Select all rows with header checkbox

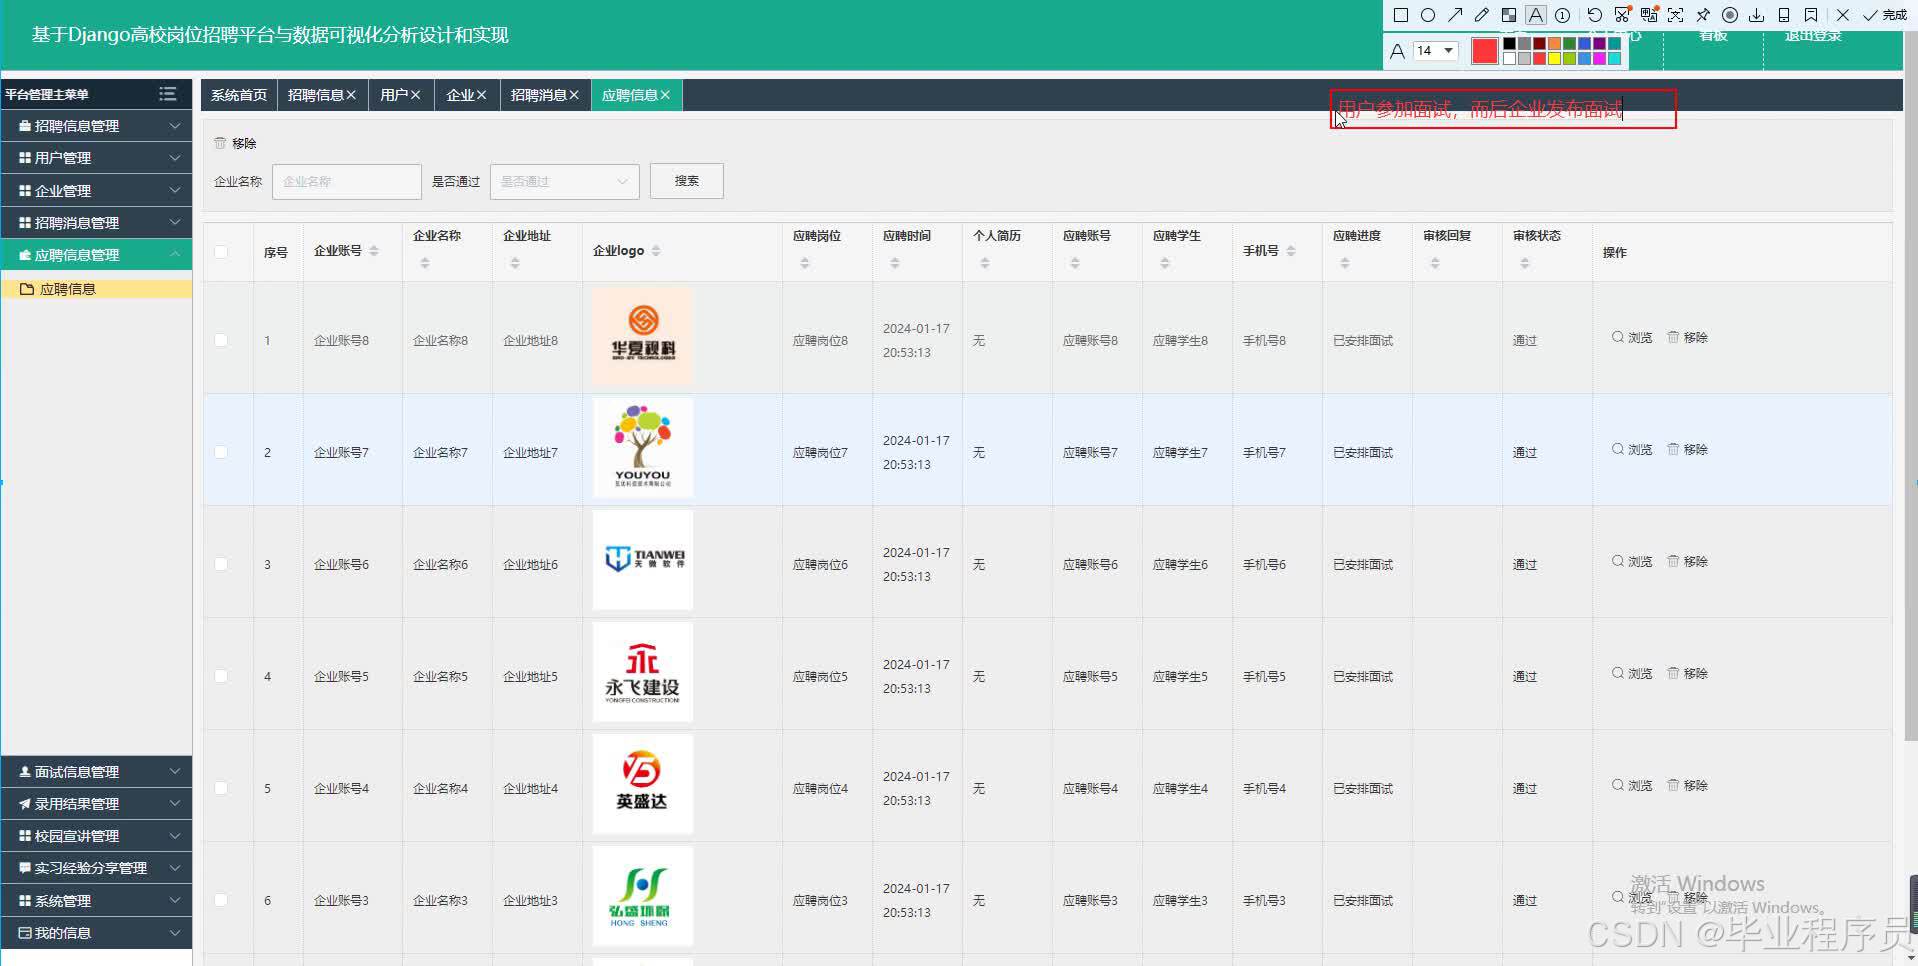[x=221, y=252]
